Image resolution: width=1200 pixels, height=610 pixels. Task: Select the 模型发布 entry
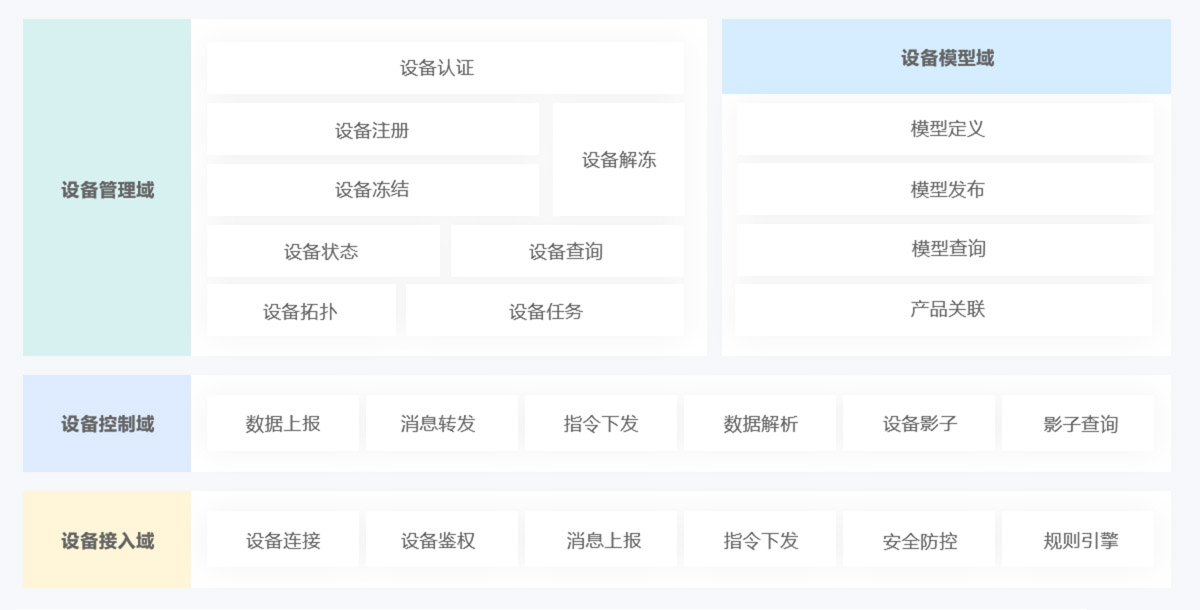tap(946, 189)
